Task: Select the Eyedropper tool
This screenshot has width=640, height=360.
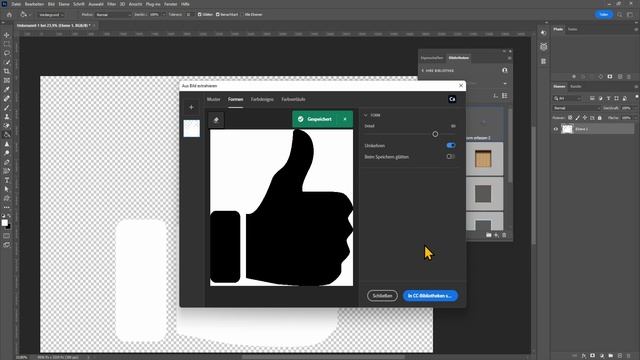Action: (7, 89)
